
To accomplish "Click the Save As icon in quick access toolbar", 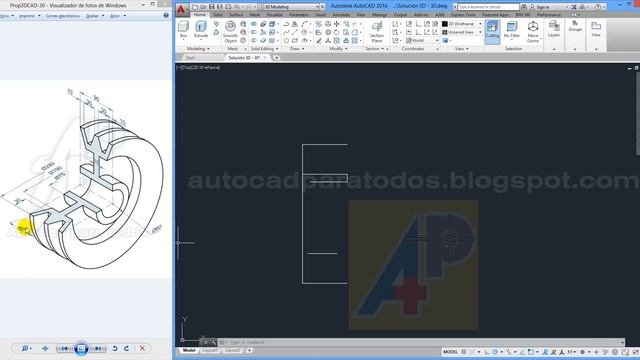I will click(x=220, y=7).
